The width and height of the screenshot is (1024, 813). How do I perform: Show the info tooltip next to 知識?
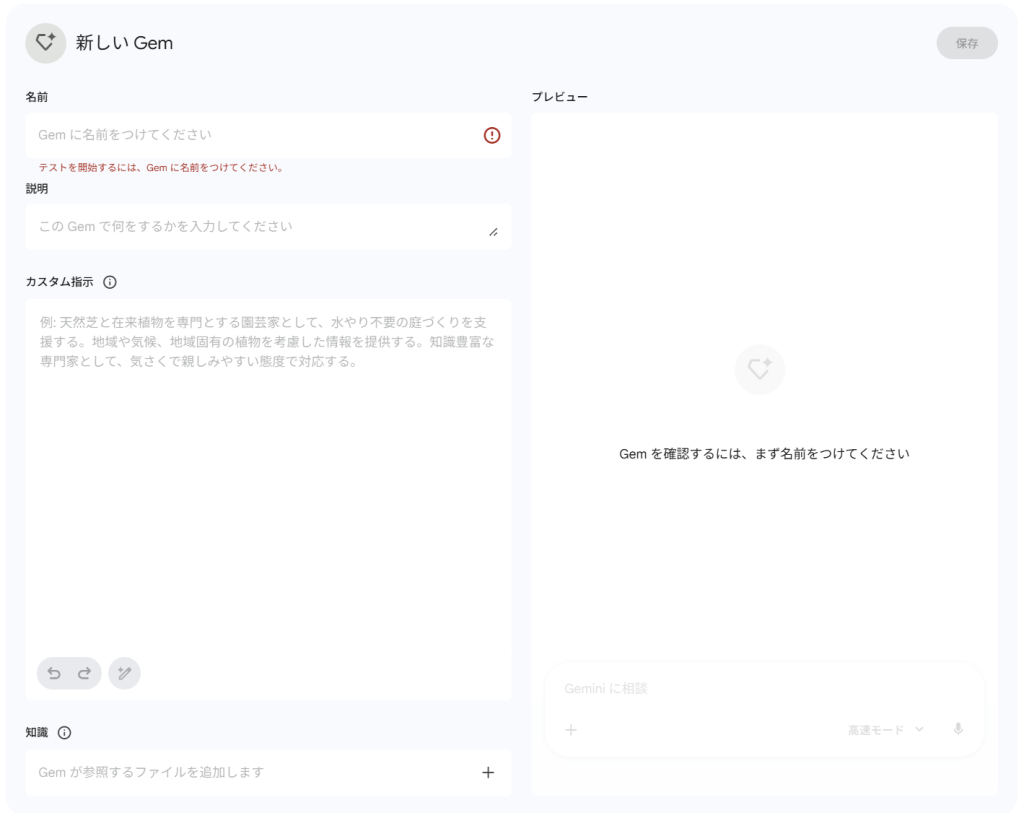point(65,732)
